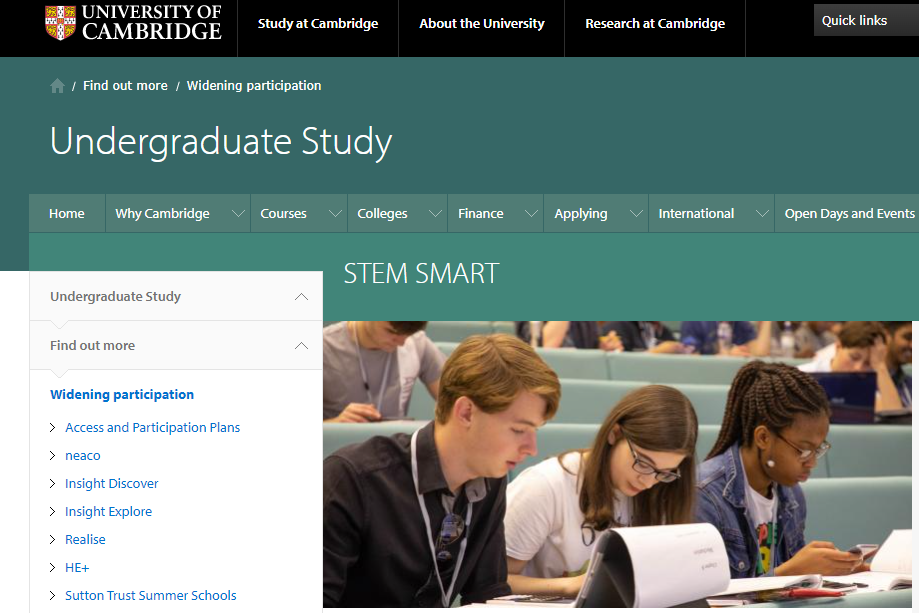
Task: Select About the University menu item
Action: click(x=482, y=24)
